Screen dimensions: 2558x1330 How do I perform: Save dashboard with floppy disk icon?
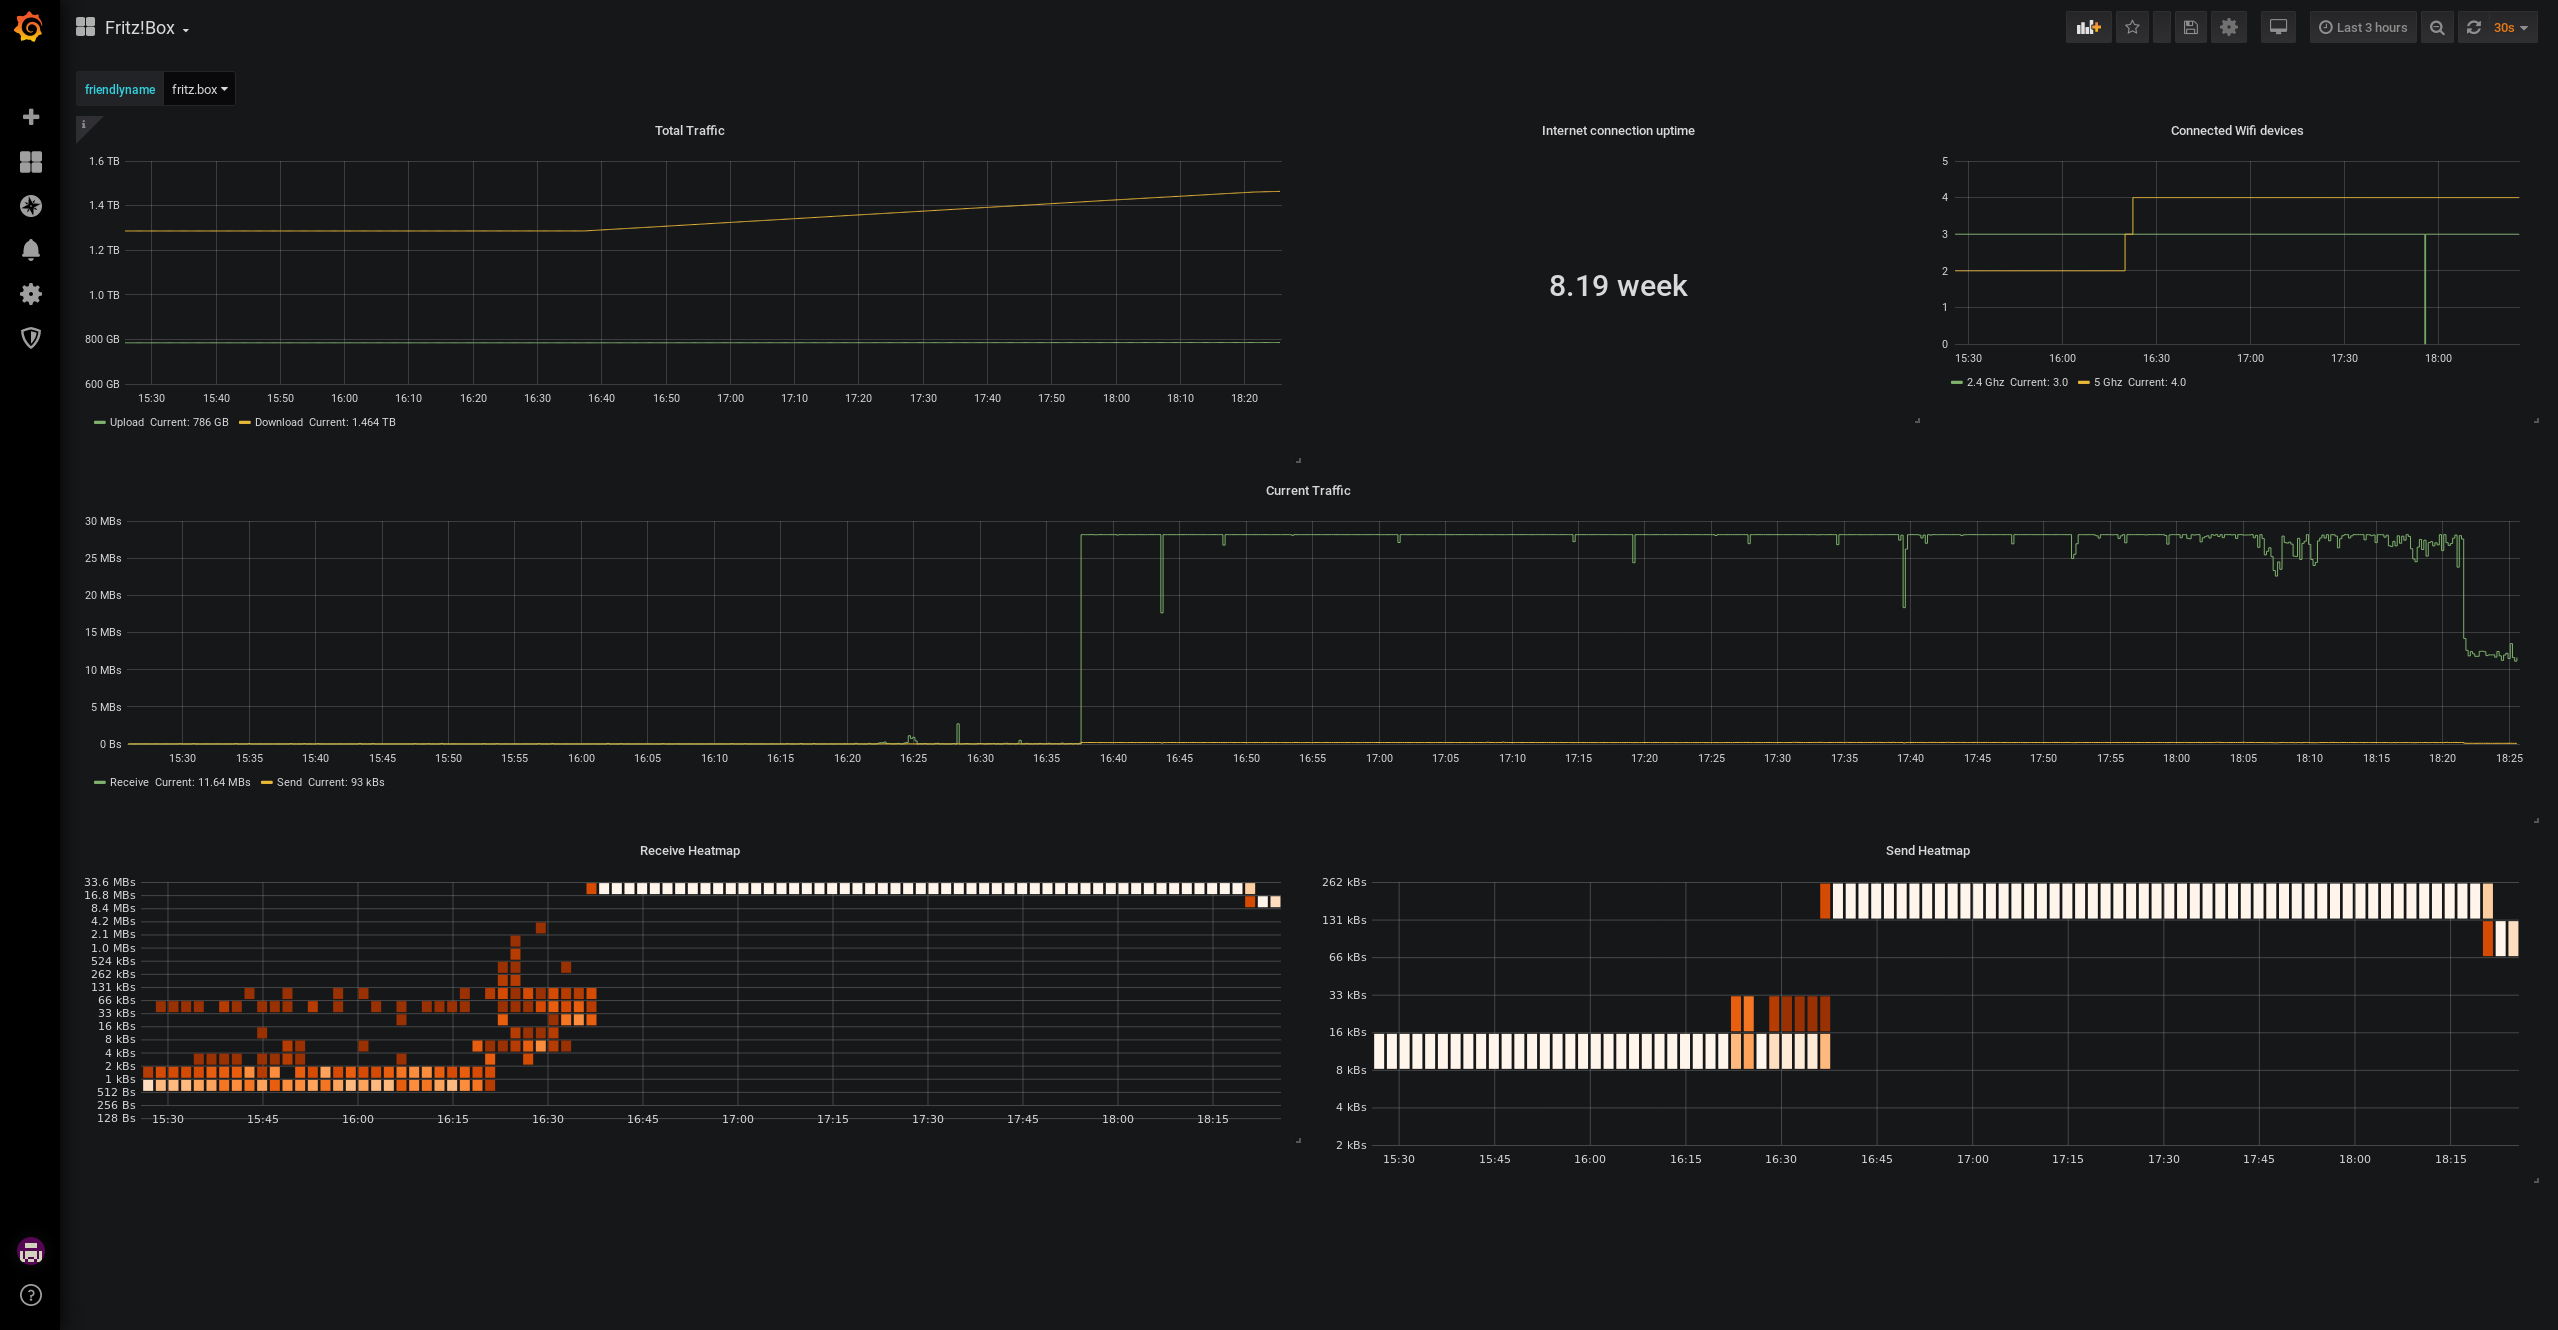pyautogui.click(x=2190, y=28)
